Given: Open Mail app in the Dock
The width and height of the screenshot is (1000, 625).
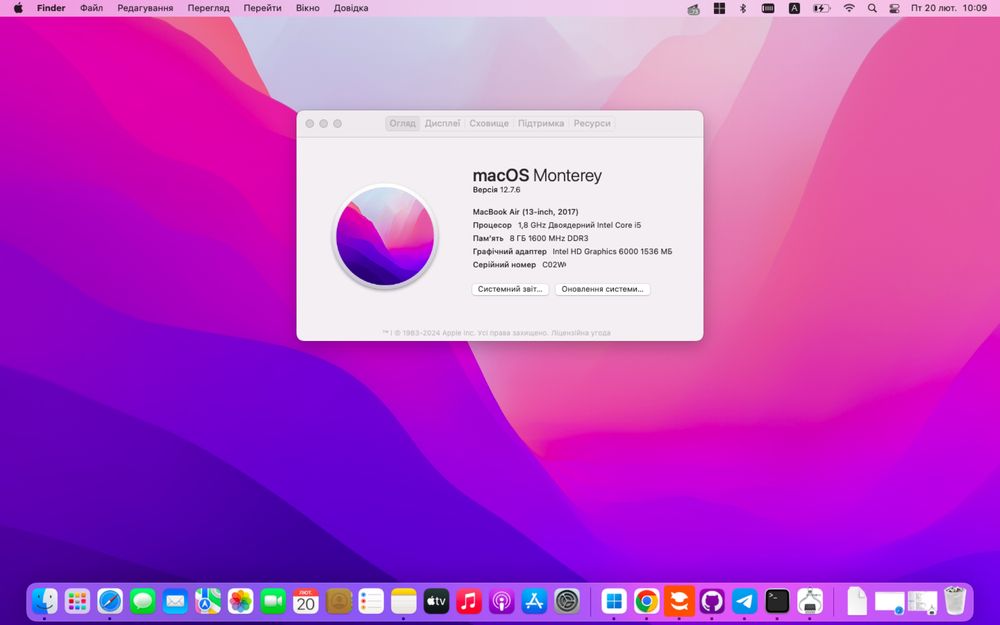Looking at the screenshot, I should click(175, 601).
